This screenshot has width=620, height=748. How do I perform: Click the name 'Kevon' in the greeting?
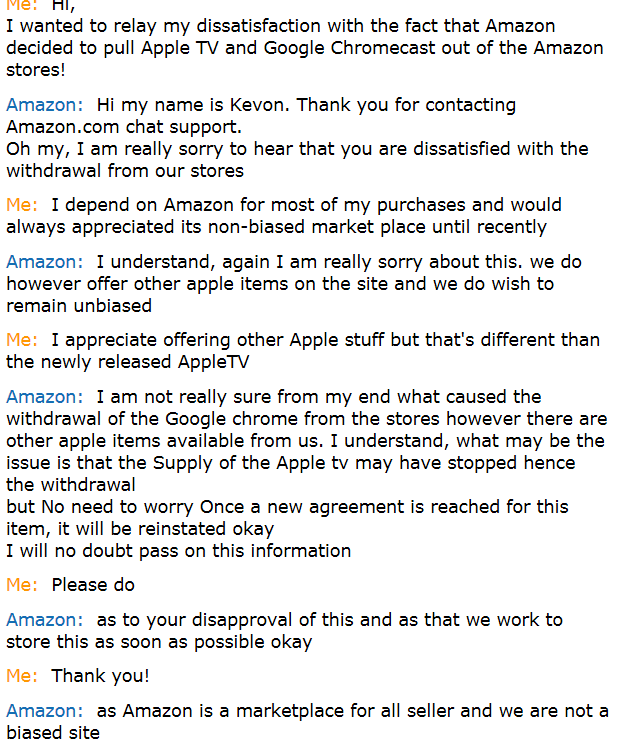258,104
